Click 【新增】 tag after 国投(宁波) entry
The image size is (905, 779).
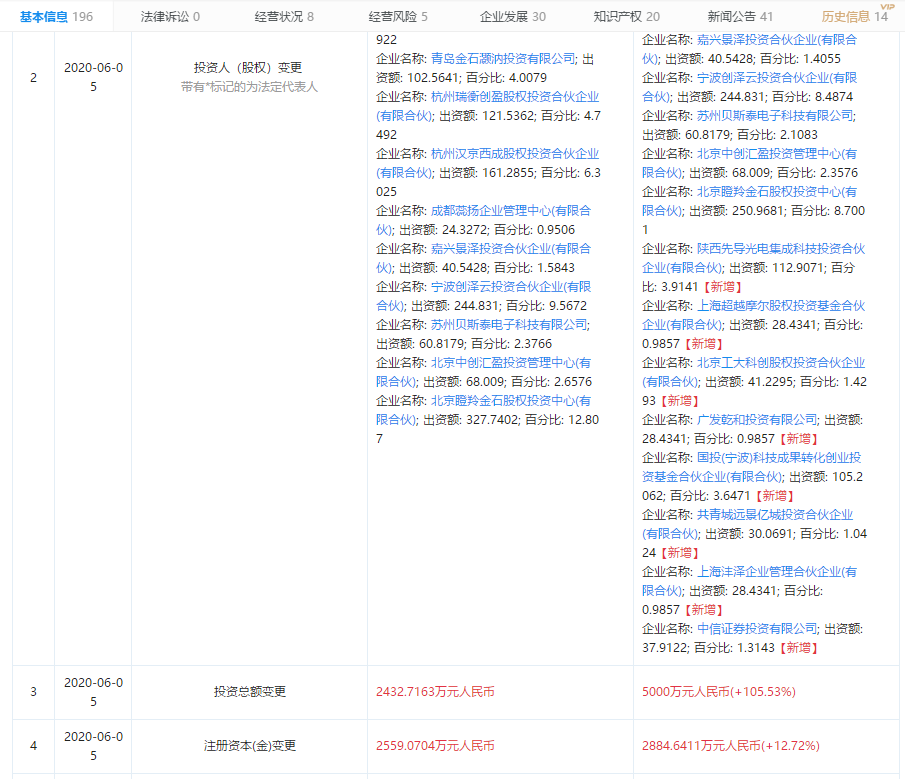click(775, 496)
